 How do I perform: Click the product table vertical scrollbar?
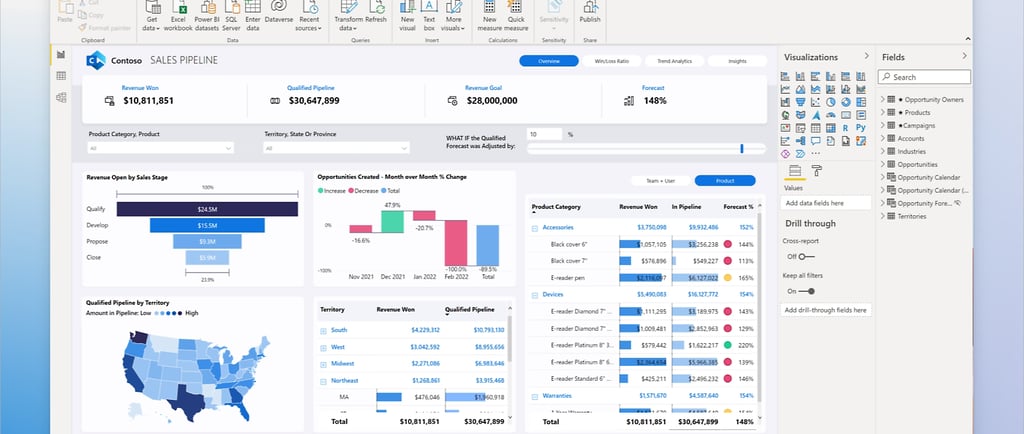760,307
